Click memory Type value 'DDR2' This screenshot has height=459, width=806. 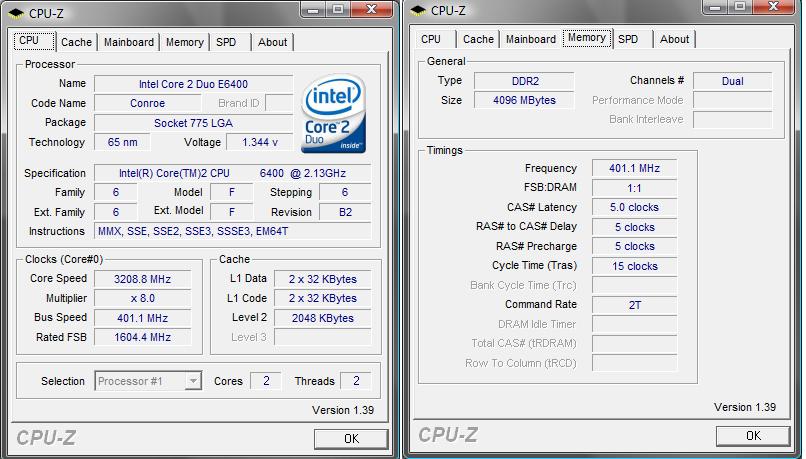click(524, 81)
